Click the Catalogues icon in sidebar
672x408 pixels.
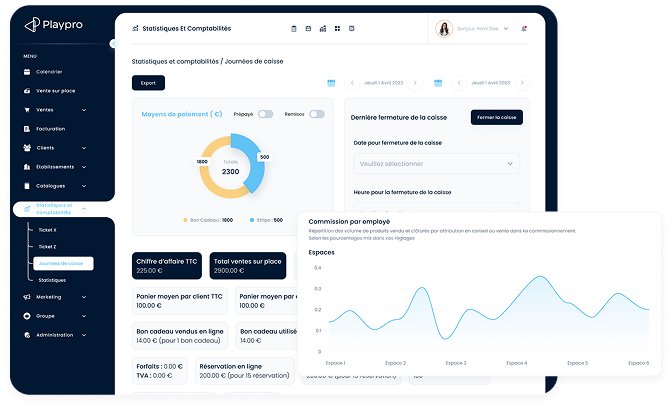27,186
